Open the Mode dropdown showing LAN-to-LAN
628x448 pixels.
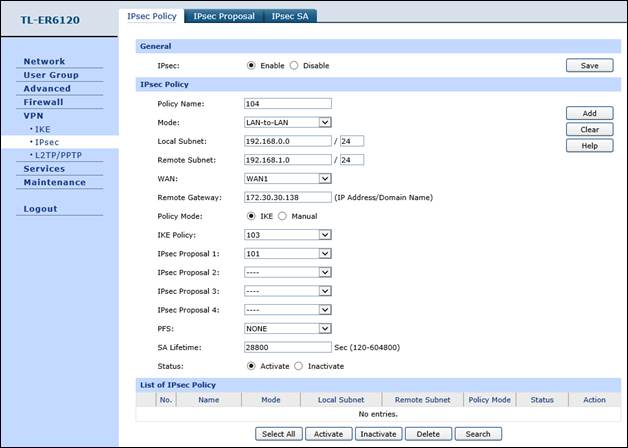(287, 122)
